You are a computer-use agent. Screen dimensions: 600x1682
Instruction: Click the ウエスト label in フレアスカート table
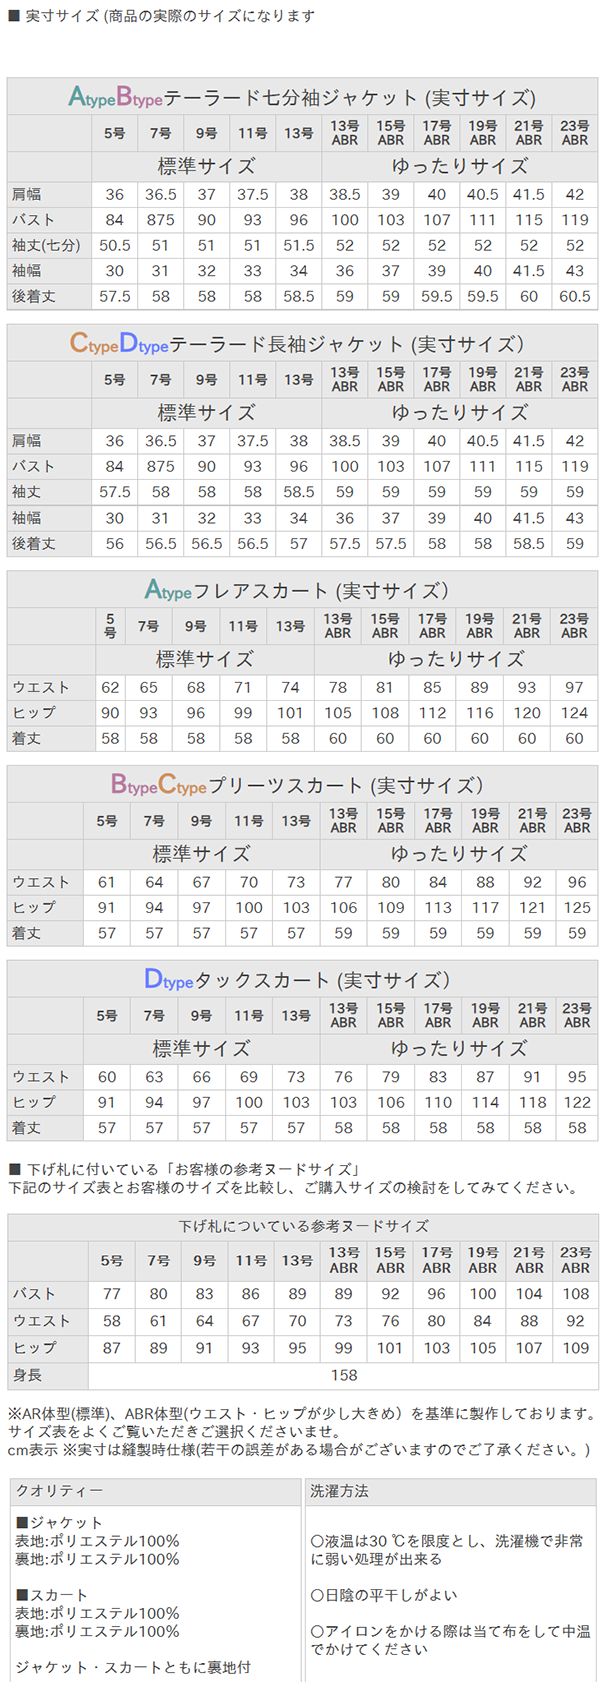41,687
